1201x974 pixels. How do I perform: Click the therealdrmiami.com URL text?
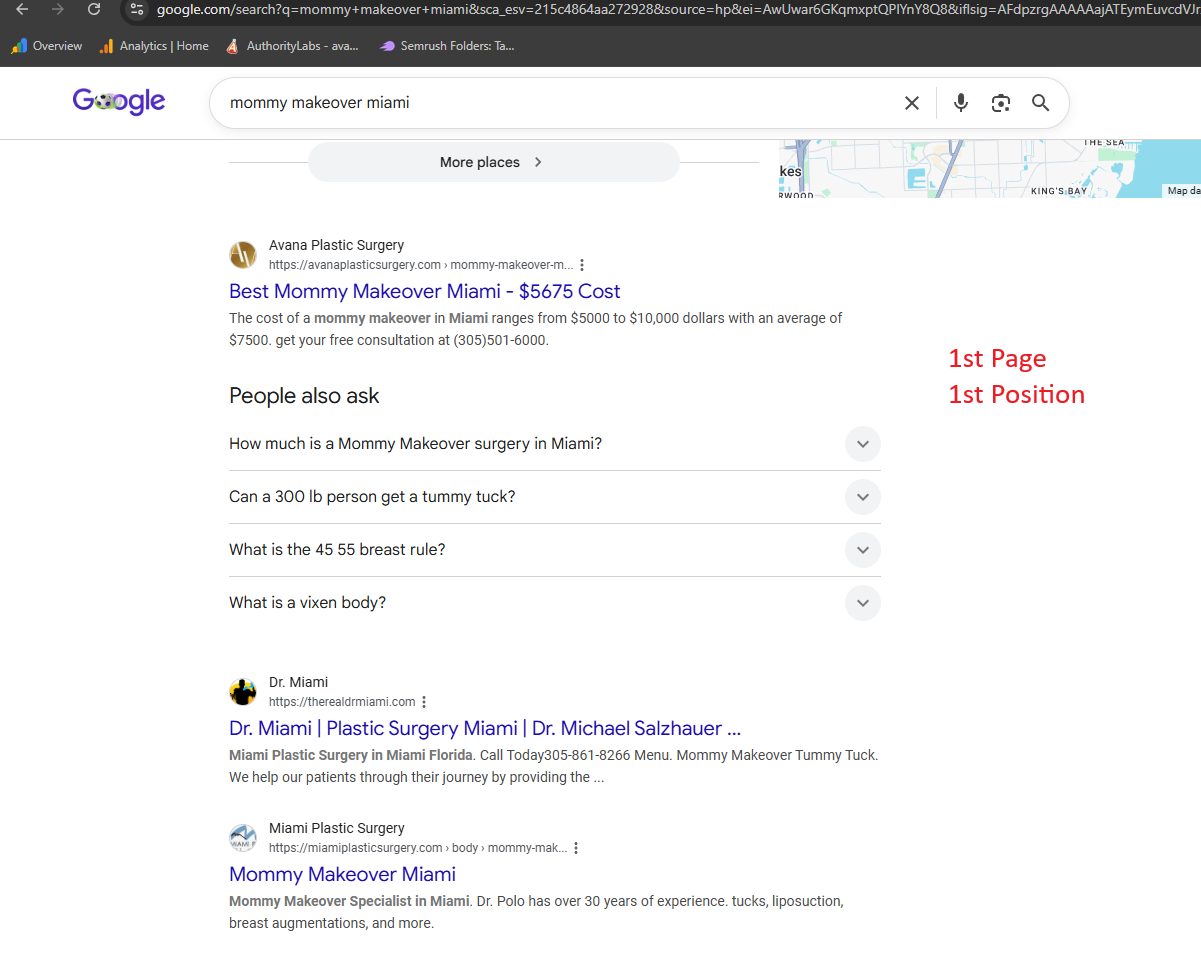(342, 702)
